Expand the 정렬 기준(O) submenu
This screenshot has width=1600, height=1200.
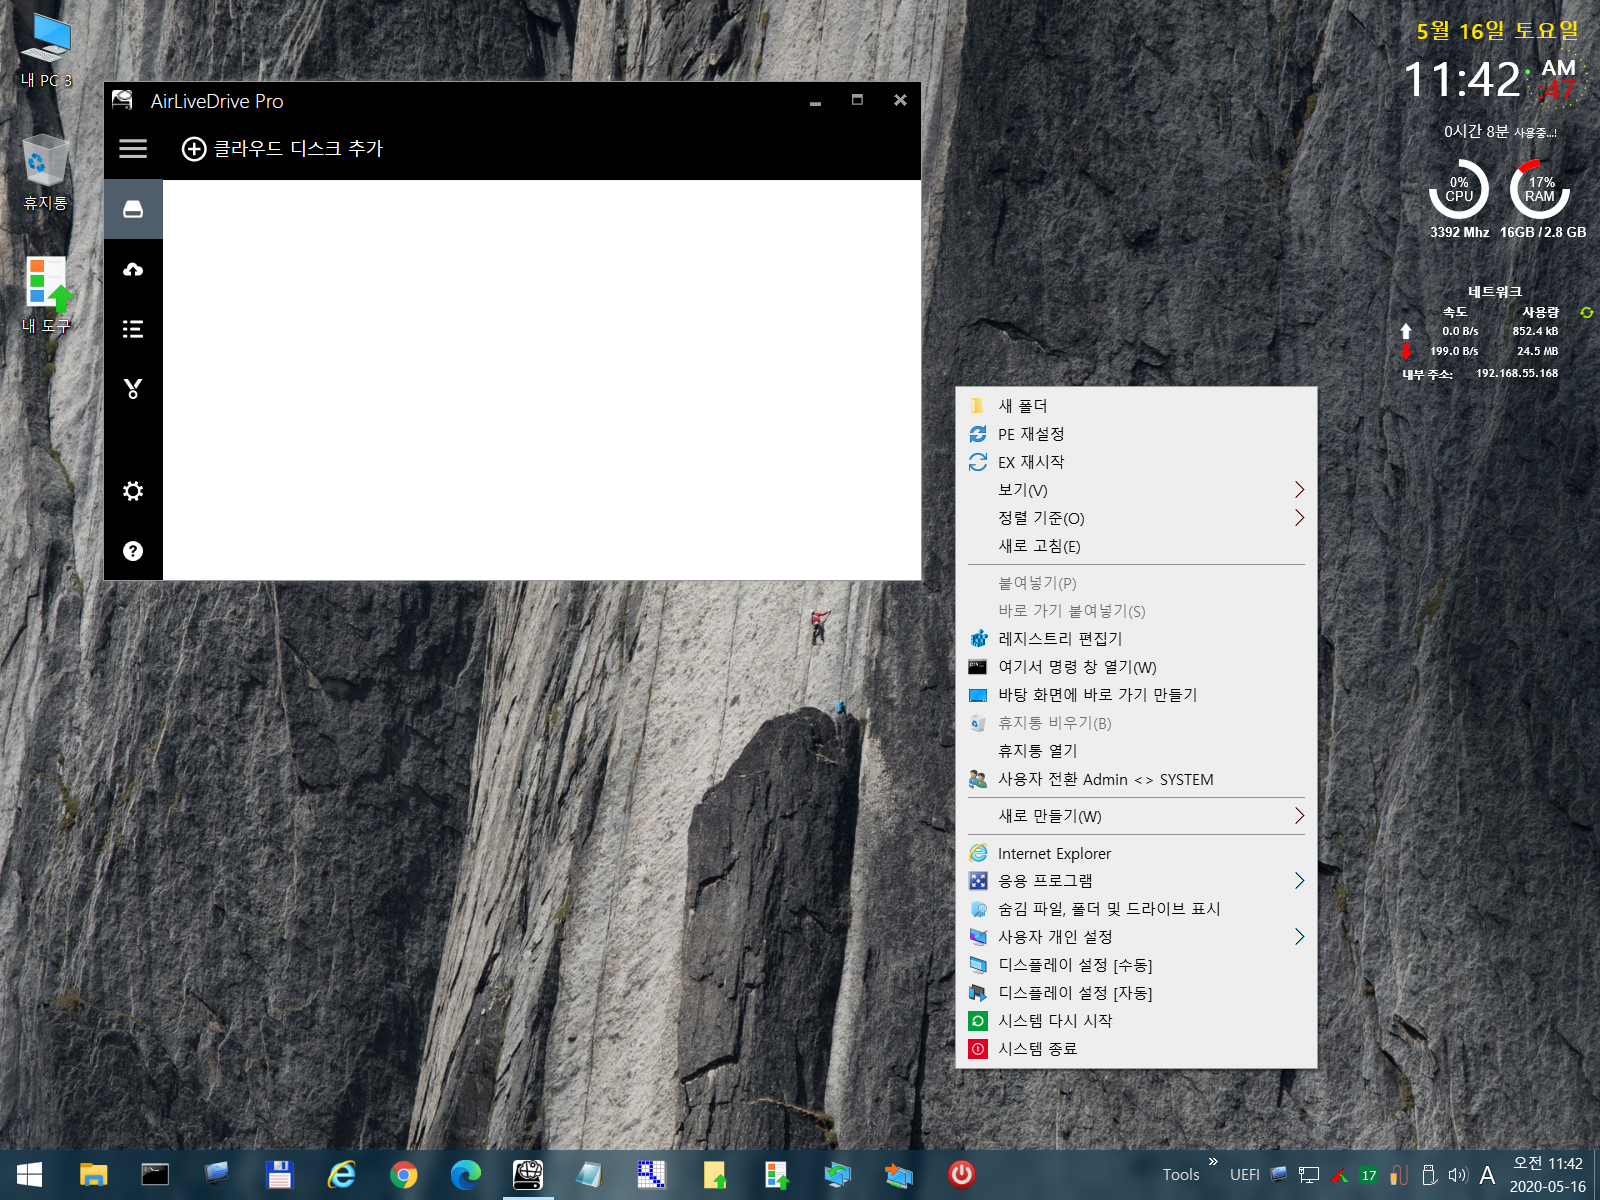[x=1136, y=518]
